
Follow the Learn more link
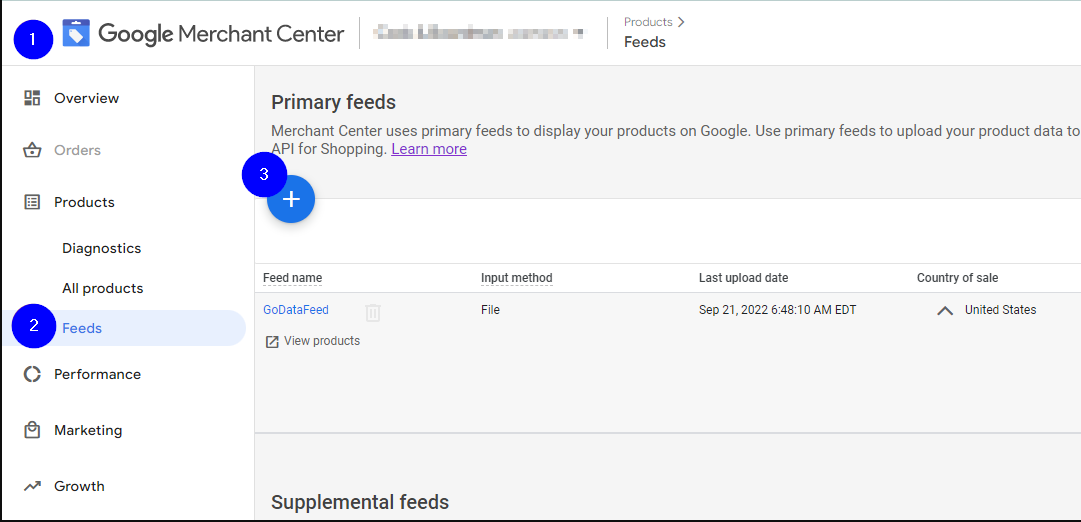click(428, 149)
